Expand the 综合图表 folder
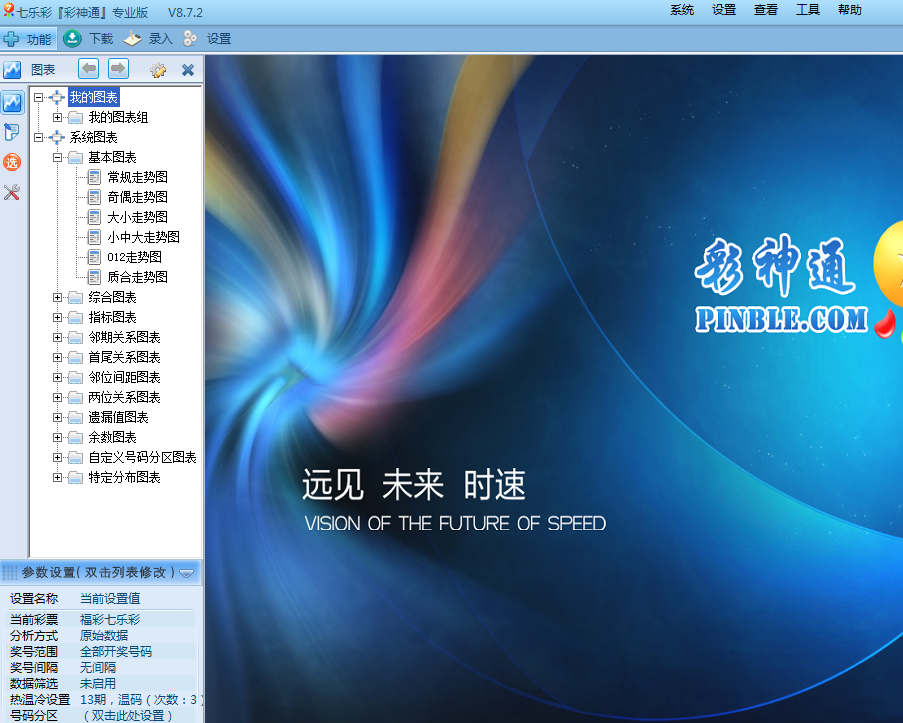 58,297
